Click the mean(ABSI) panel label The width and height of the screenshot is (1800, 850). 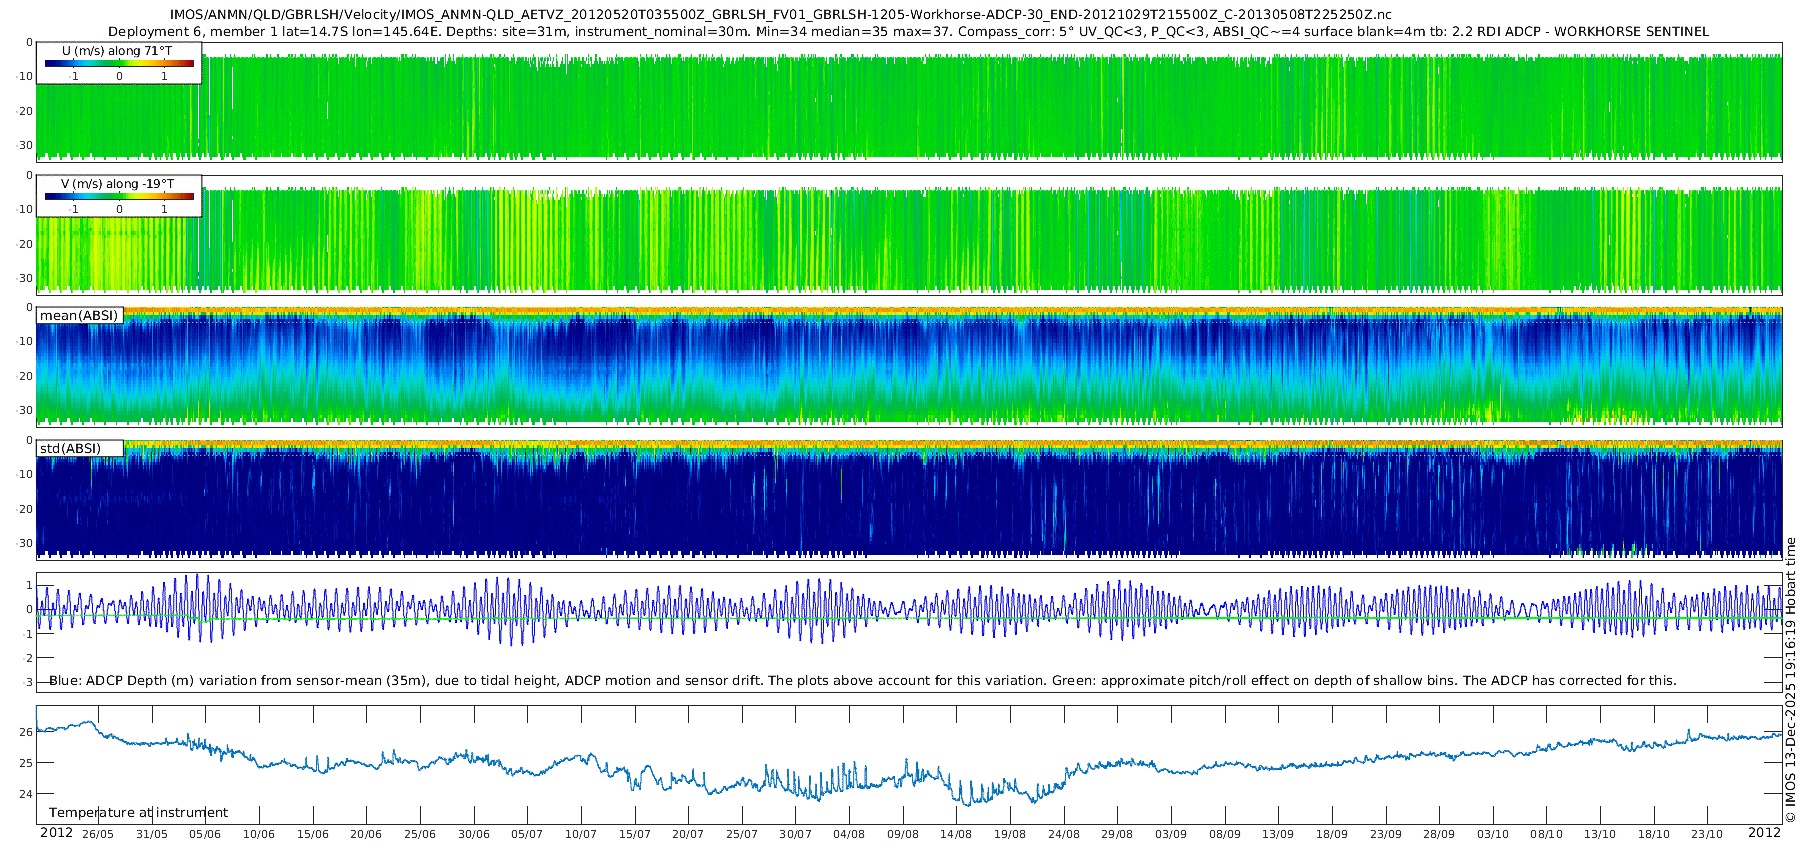[79, 316]
